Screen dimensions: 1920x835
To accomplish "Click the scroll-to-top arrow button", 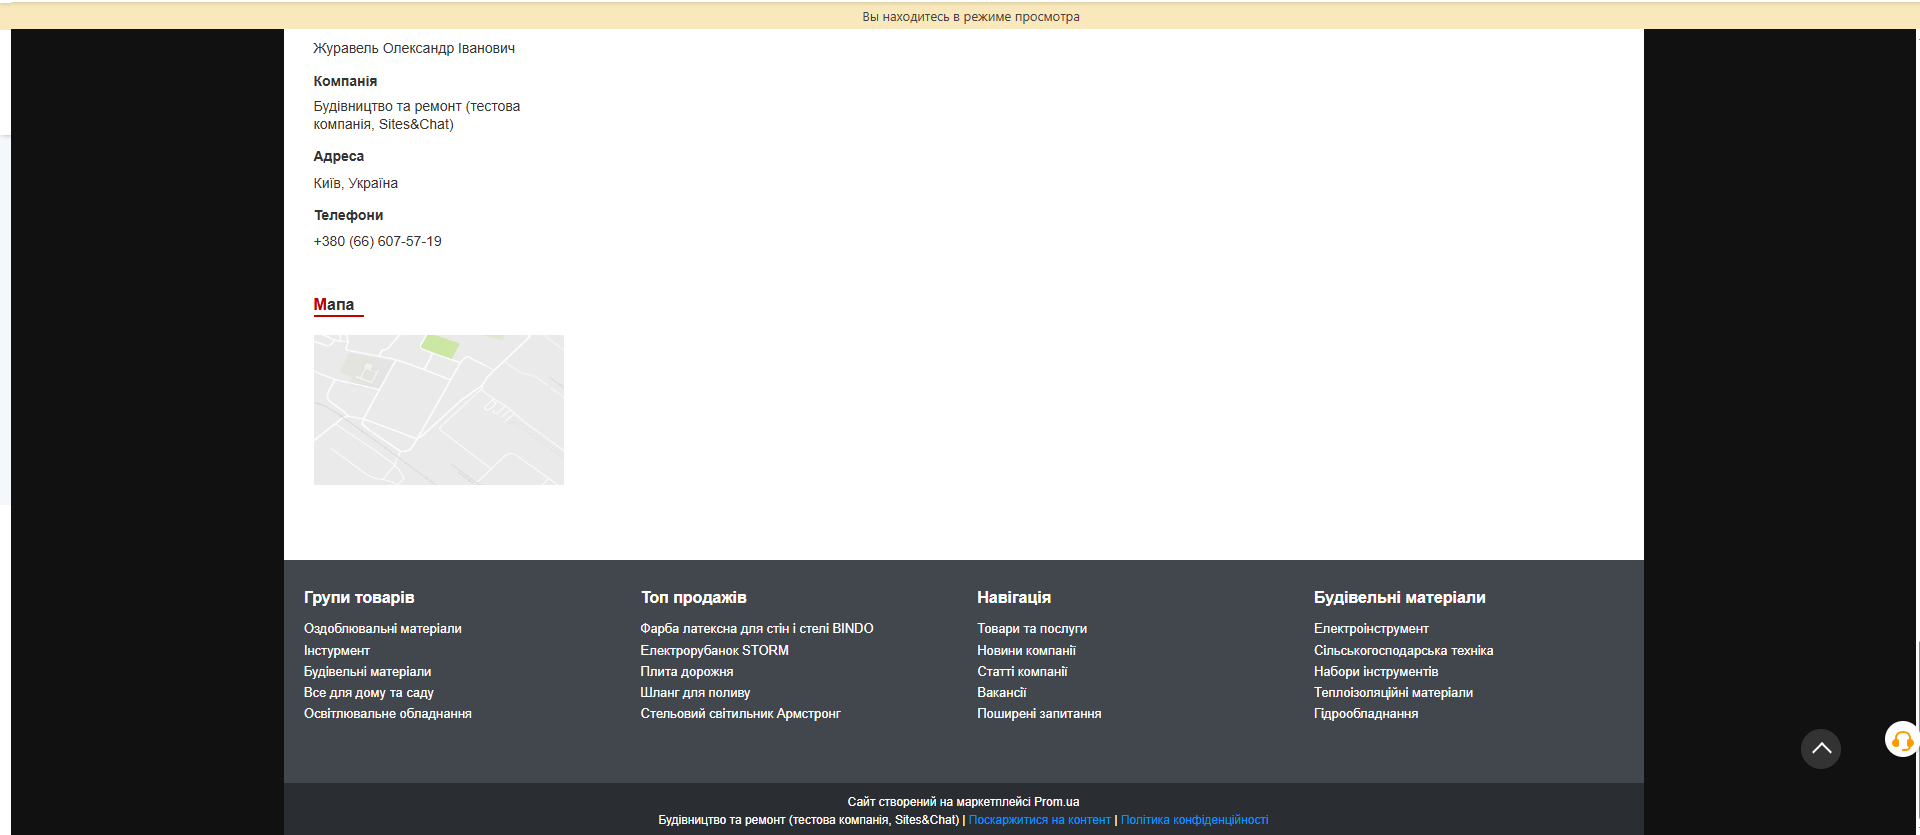I will point(1820,749).
